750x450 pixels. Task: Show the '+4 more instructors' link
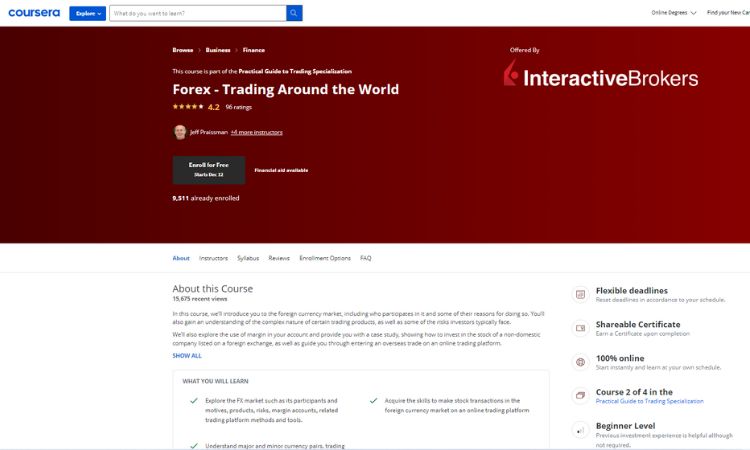coord(257,132)
